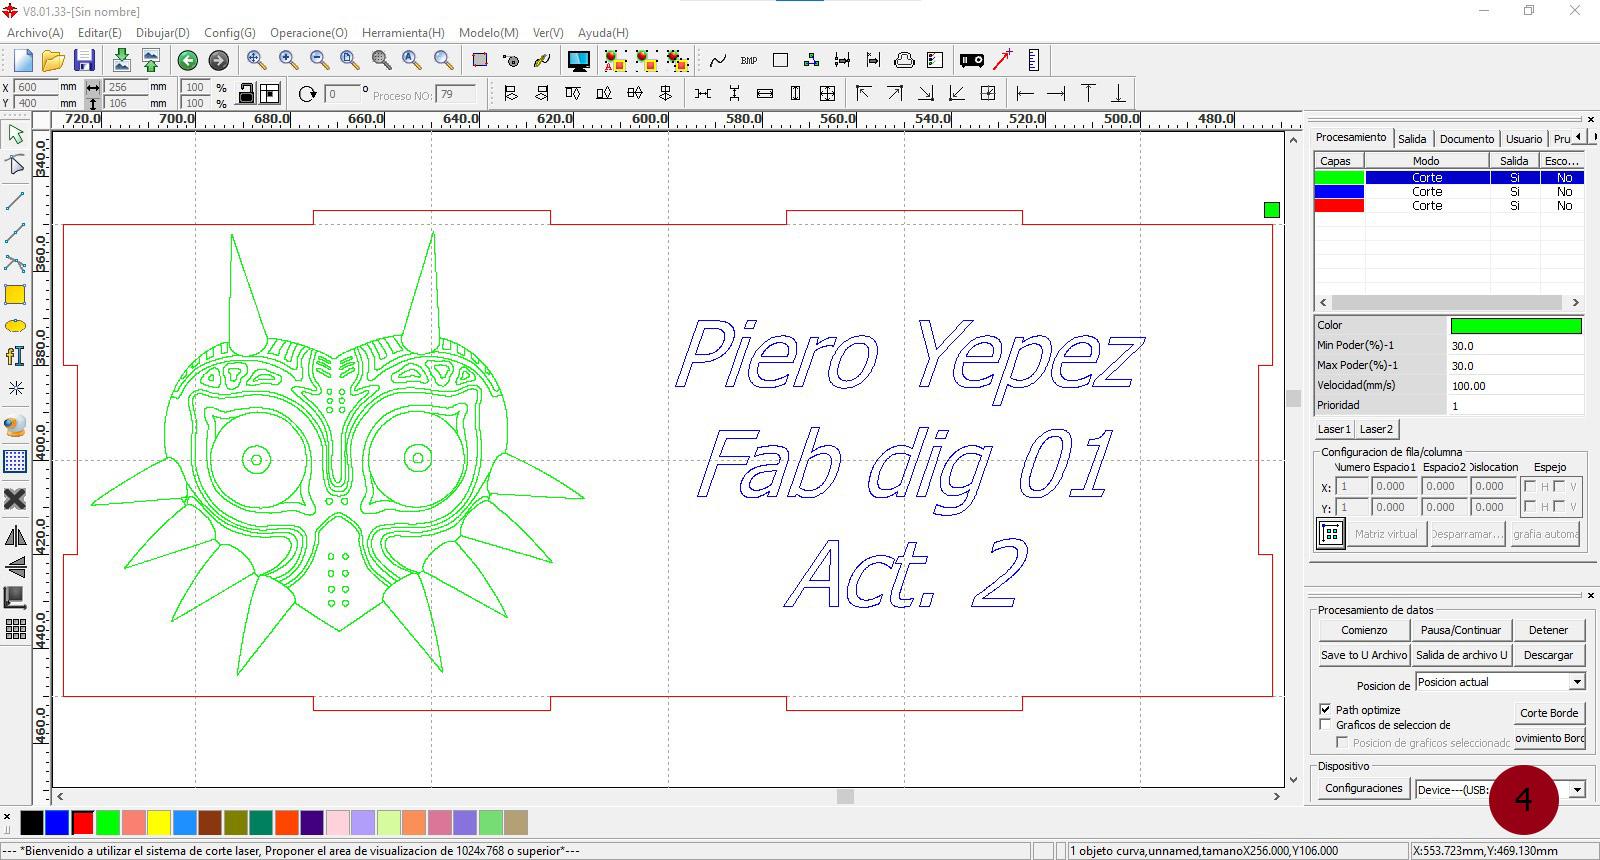Select the pointer selection tool
Viewport: 1600px width, 860px height.
15,134
